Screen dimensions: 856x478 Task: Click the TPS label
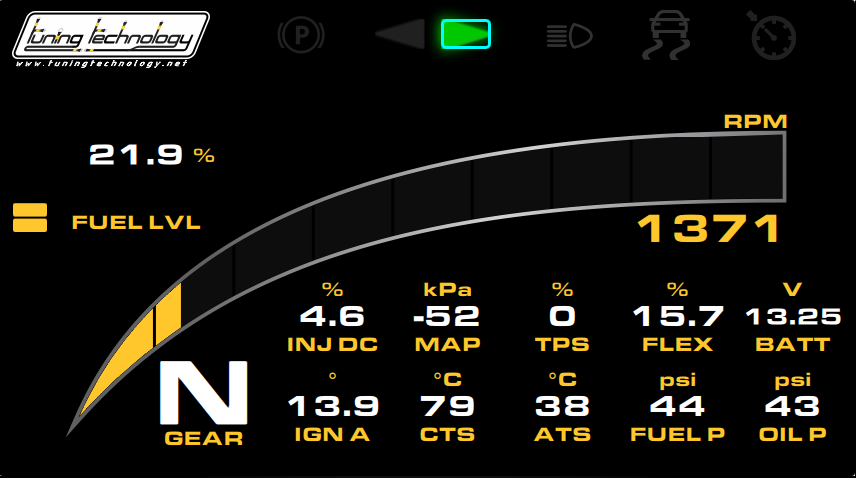pyautogui.click(x=562, y=344)
